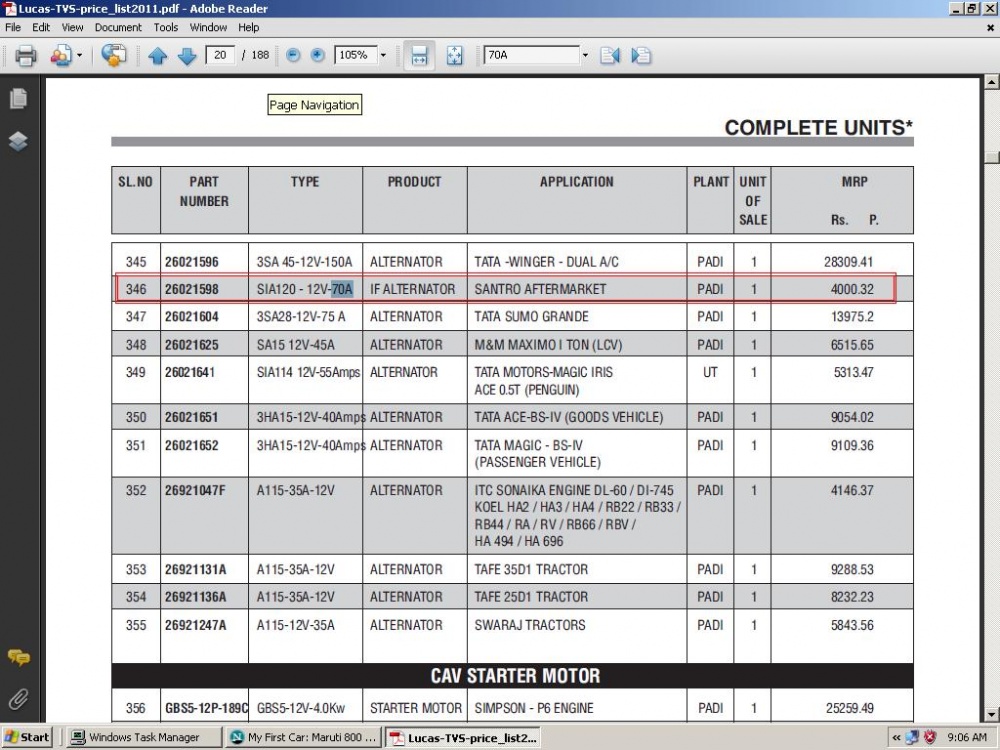Open the Layers panel in the sidebar
The height and width of the screenshot is (750, 1000).
coord(18,141)
